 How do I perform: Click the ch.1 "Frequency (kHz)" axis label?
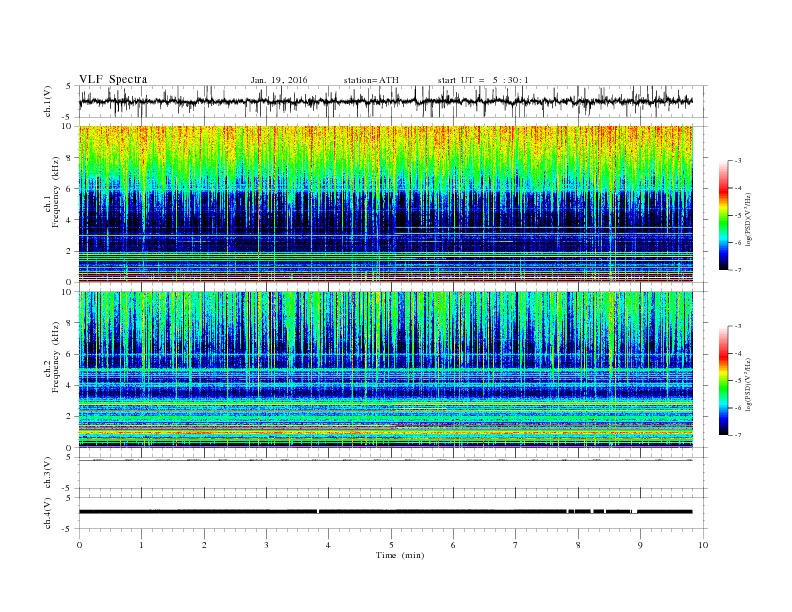tap(56, 192)
